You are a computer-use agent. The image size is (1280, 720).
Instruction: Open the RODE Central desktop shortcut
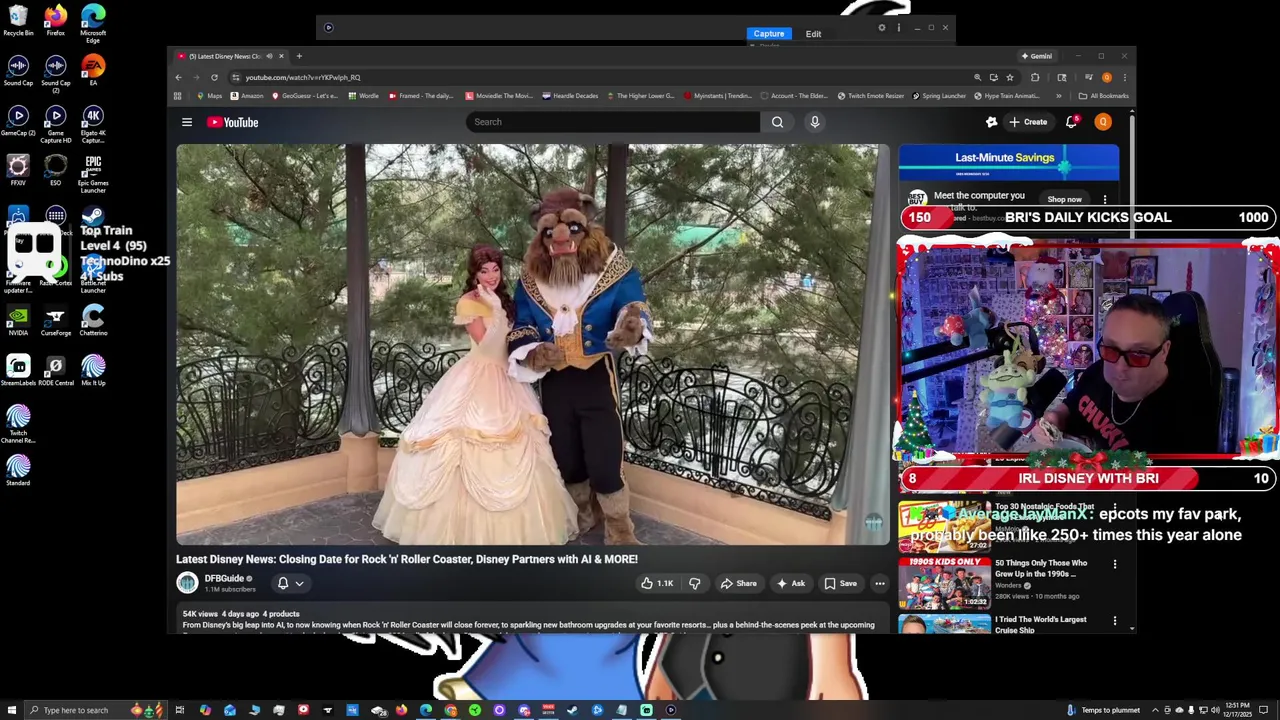[x=55, y=371]
